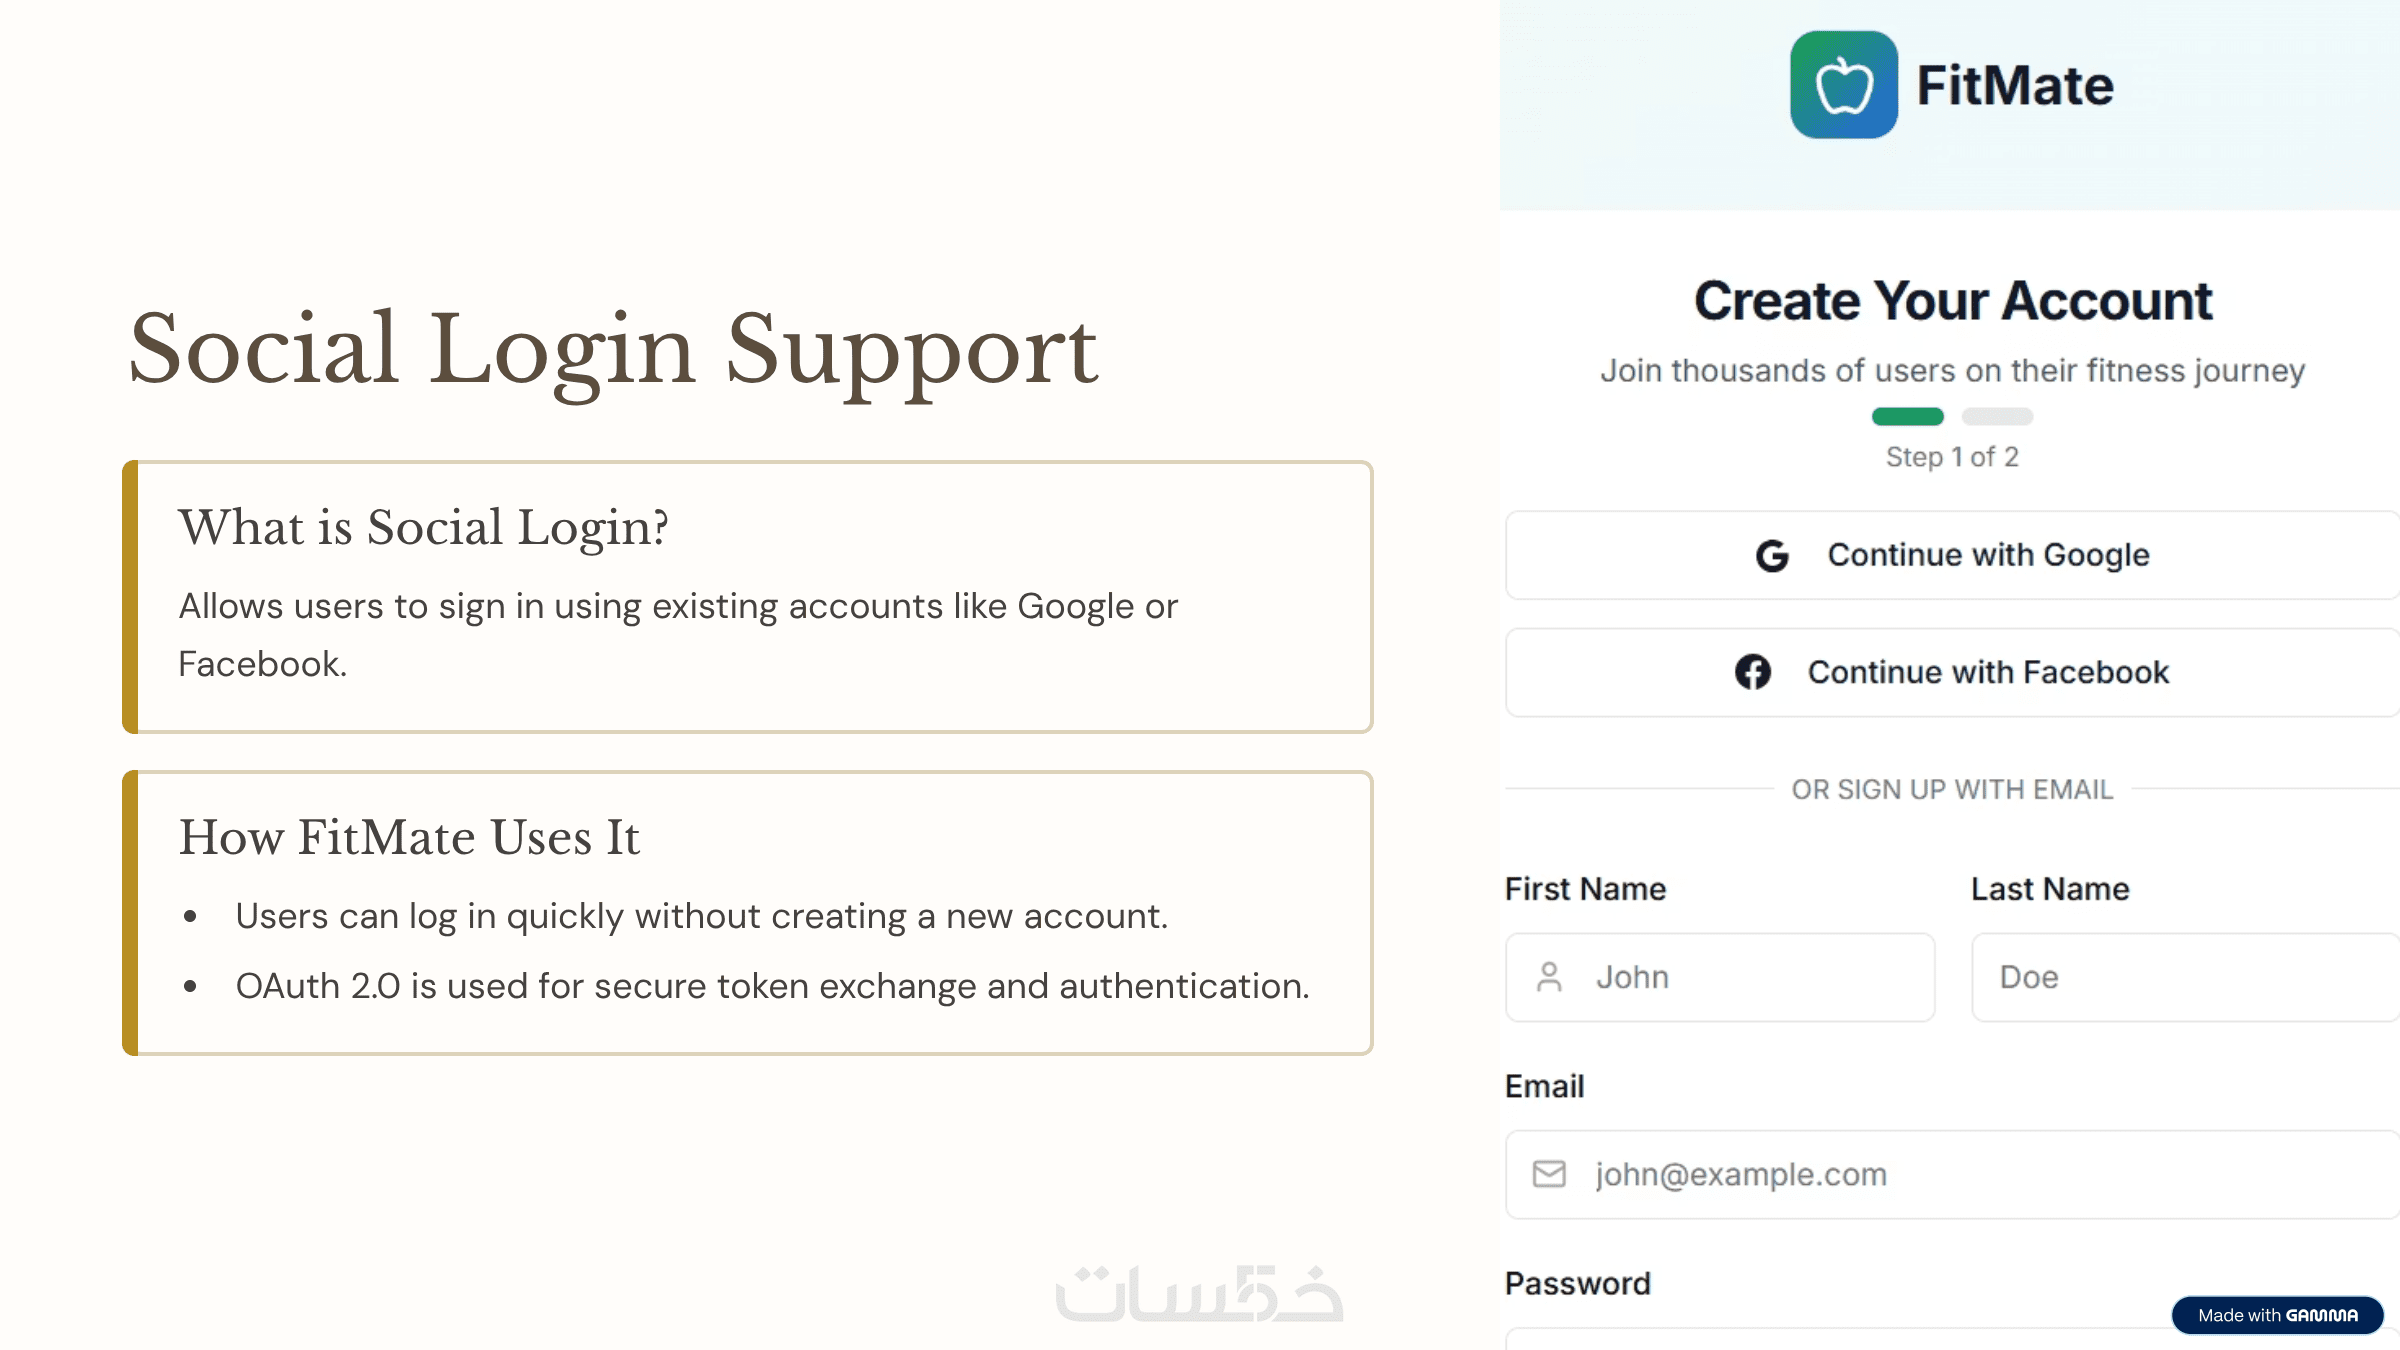Click the Google G icon

[1772, 556]
